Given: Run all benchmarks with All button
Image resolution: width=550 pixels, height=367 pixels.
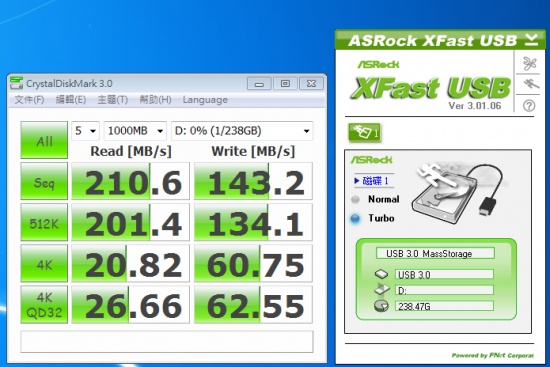Looking at the screenshot, I should click(44, 140).
